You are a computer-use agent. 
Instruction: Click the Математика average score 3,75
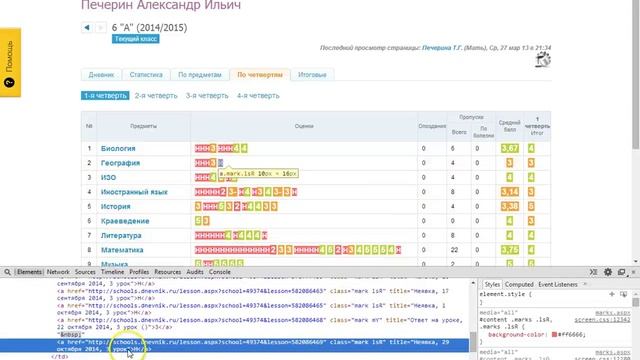point(509,250)
